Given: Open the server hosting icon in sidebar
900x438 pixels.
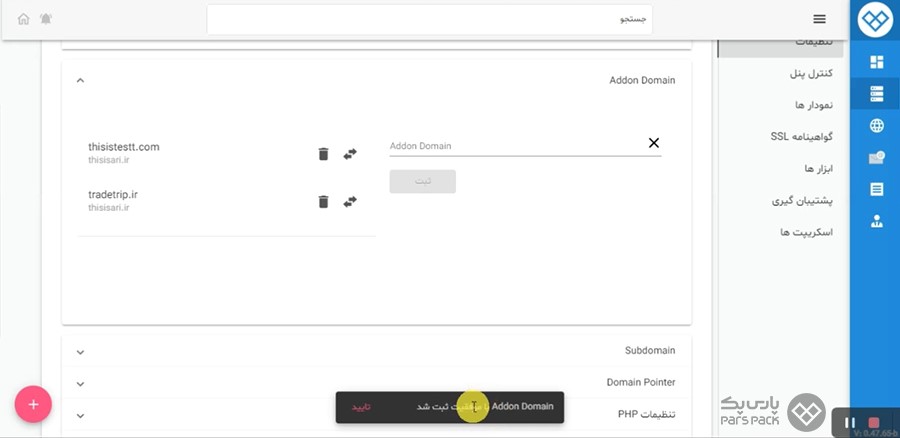Looking at the screenshot, I should pyautogui.click(x=876, y=94).
